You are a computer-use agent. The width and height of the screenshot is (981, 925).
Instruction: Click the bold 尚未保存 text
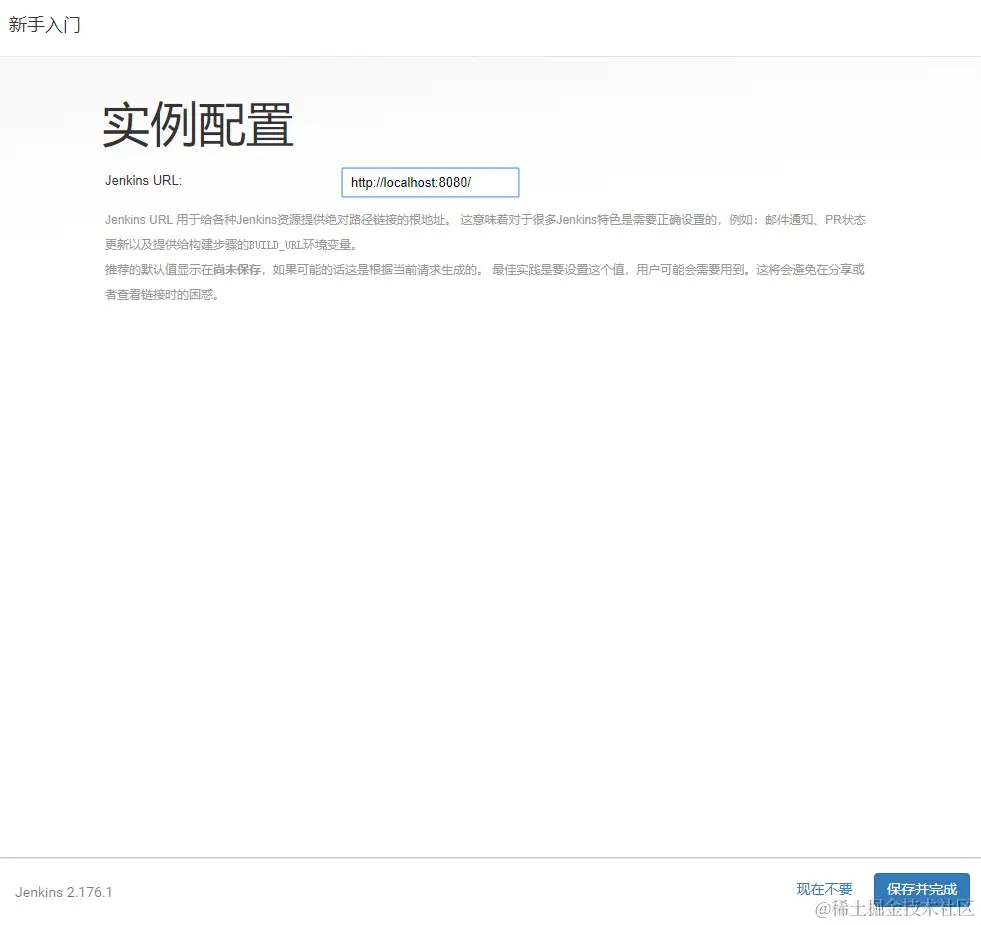click(237, 270)
